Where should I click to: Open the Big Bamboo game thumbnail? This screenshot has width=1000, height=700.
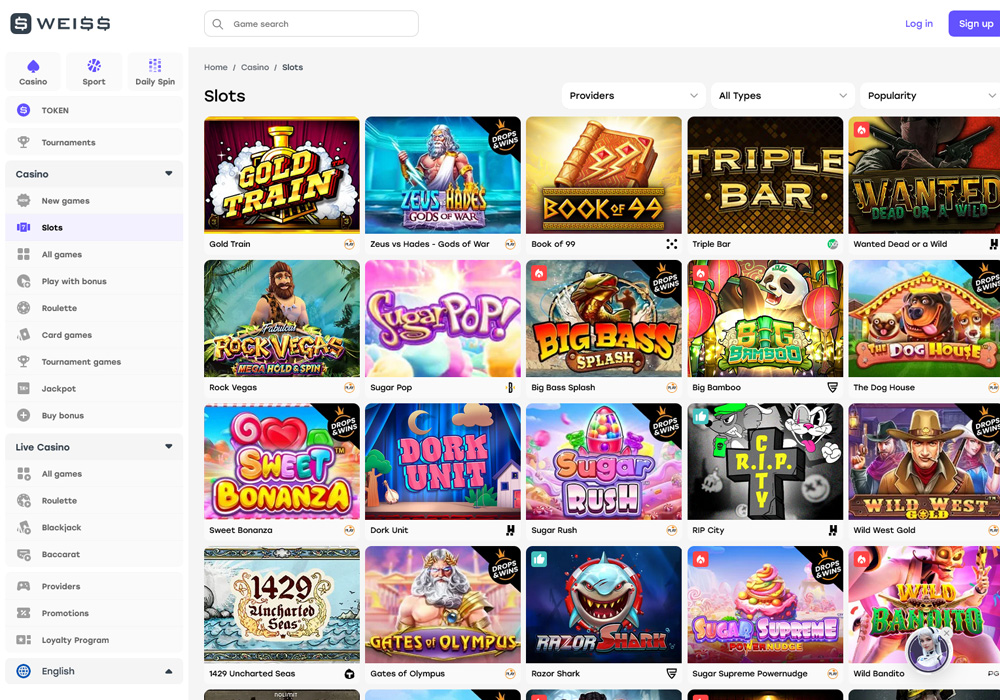point(765,318)
